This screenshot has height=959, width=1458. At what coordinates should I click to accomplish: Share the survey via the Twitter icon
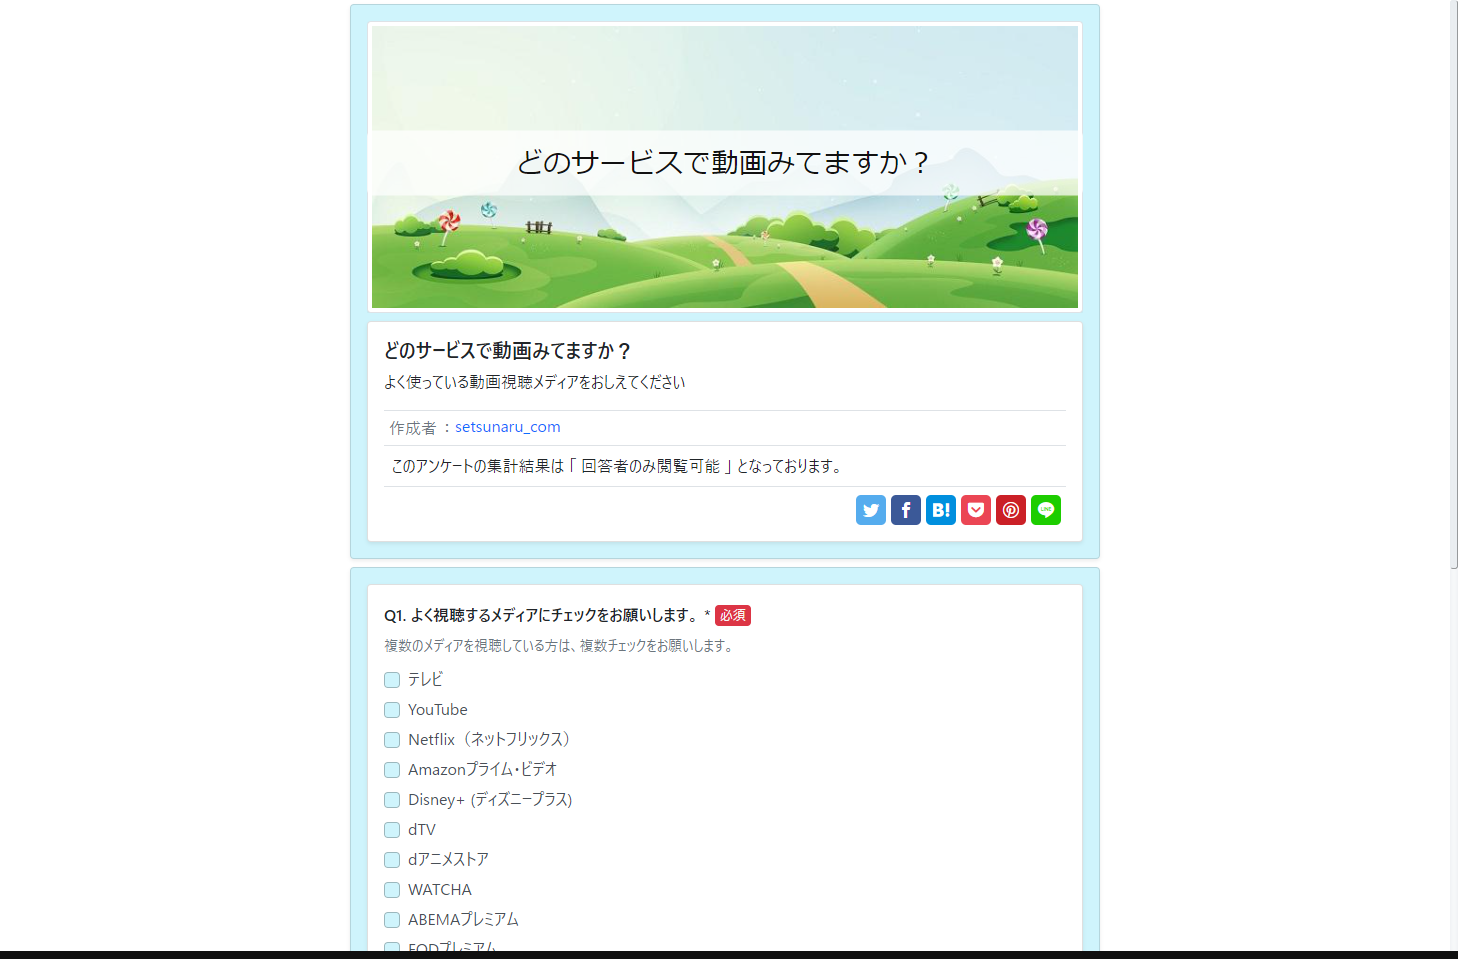coord(870,510)
